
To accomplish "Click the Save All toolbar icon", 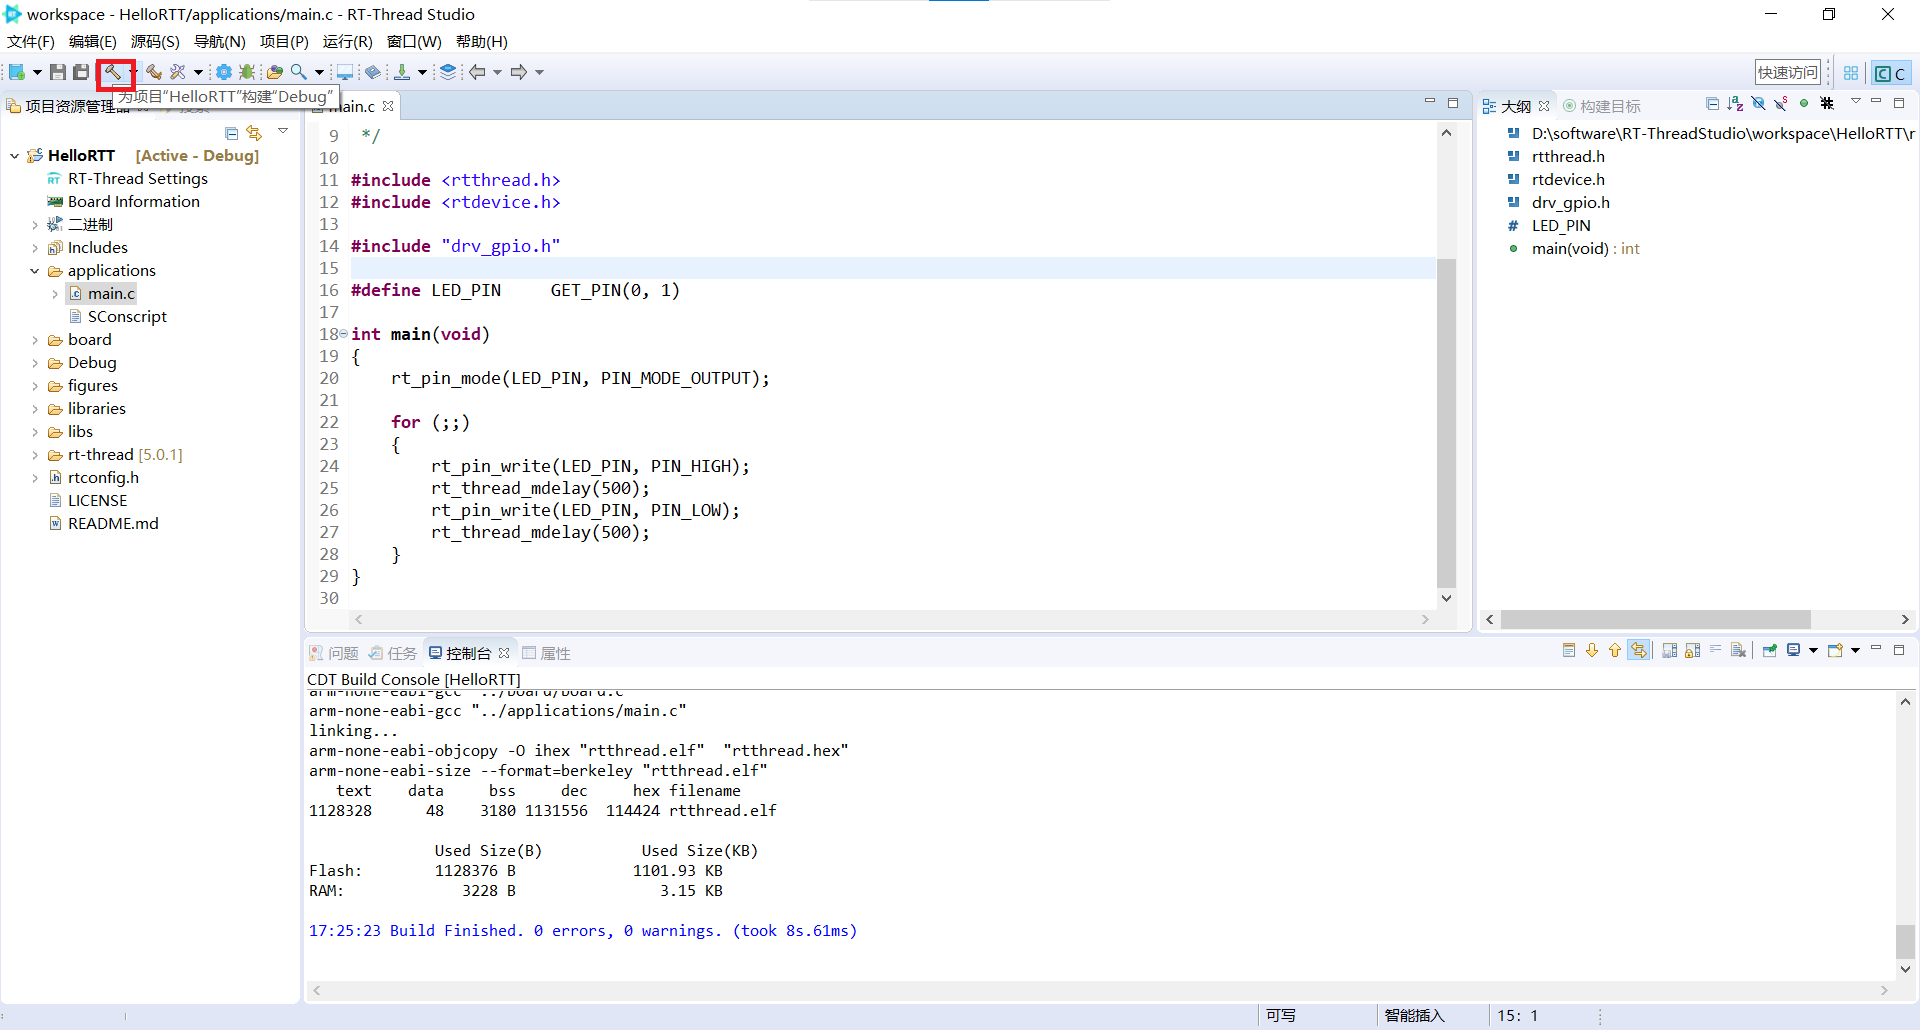I will tap(81, 72).
